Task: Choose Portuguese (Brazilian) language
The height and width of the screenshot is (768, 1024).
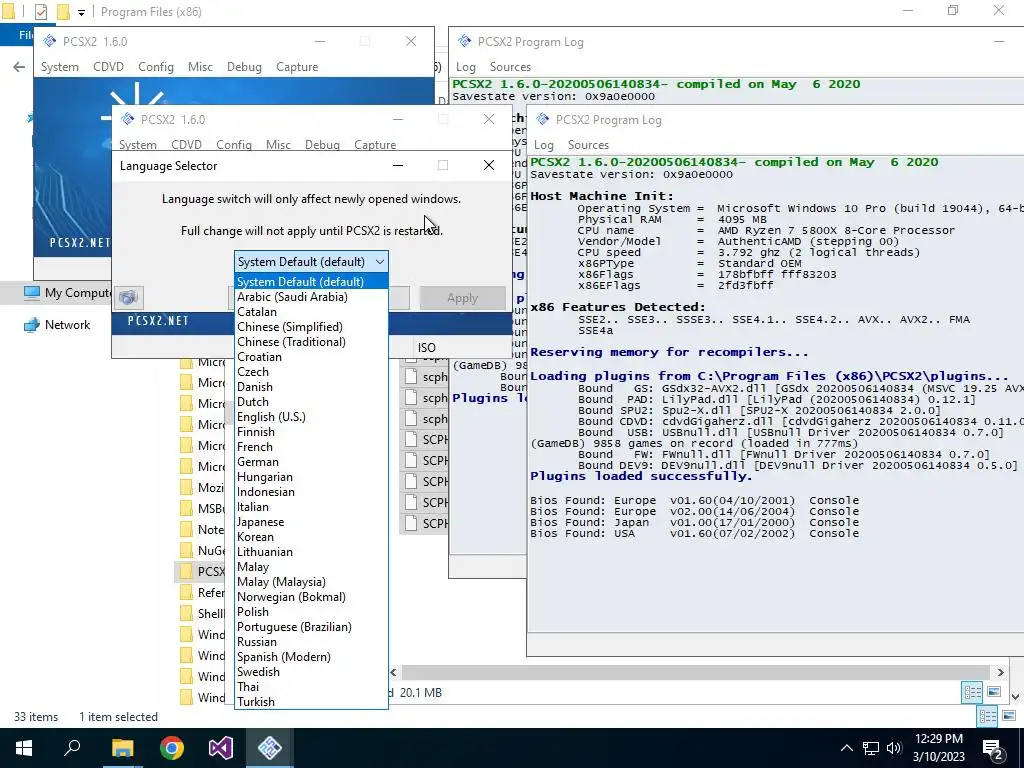Action: [312, 627]
